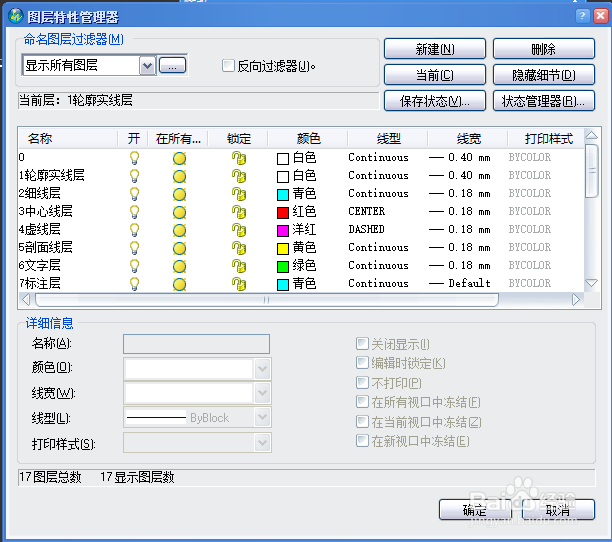The image size is (612, 542).
Task: Click the freeze sun icon for 3中心线层
Action: (180, 212)
